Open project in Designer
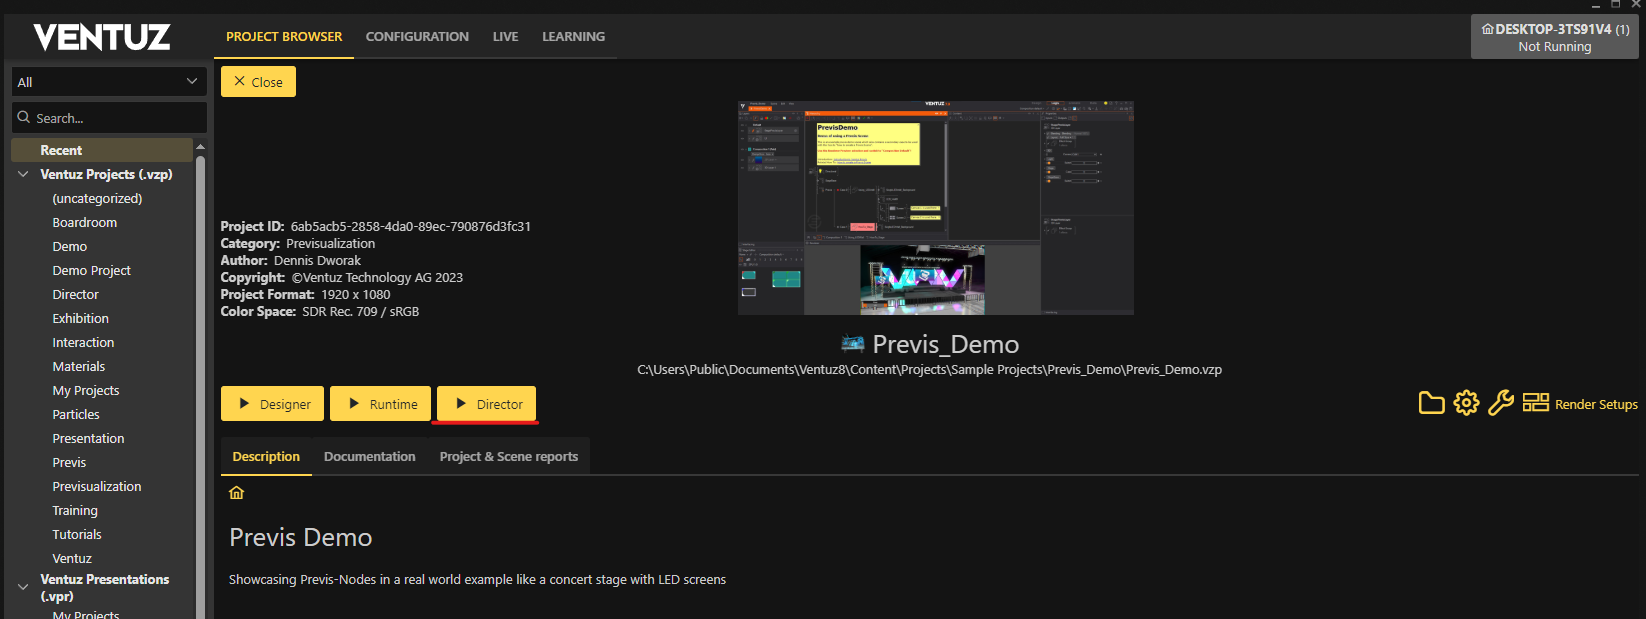 (272, 404)
